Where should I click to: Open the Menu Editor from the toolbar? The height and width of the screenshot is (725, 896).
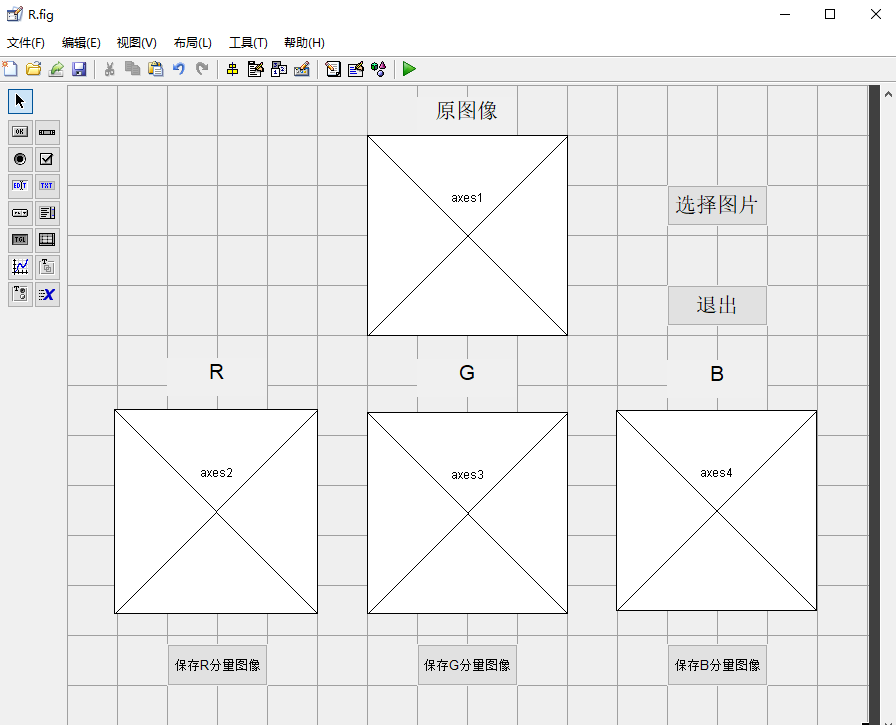point(255,69)
